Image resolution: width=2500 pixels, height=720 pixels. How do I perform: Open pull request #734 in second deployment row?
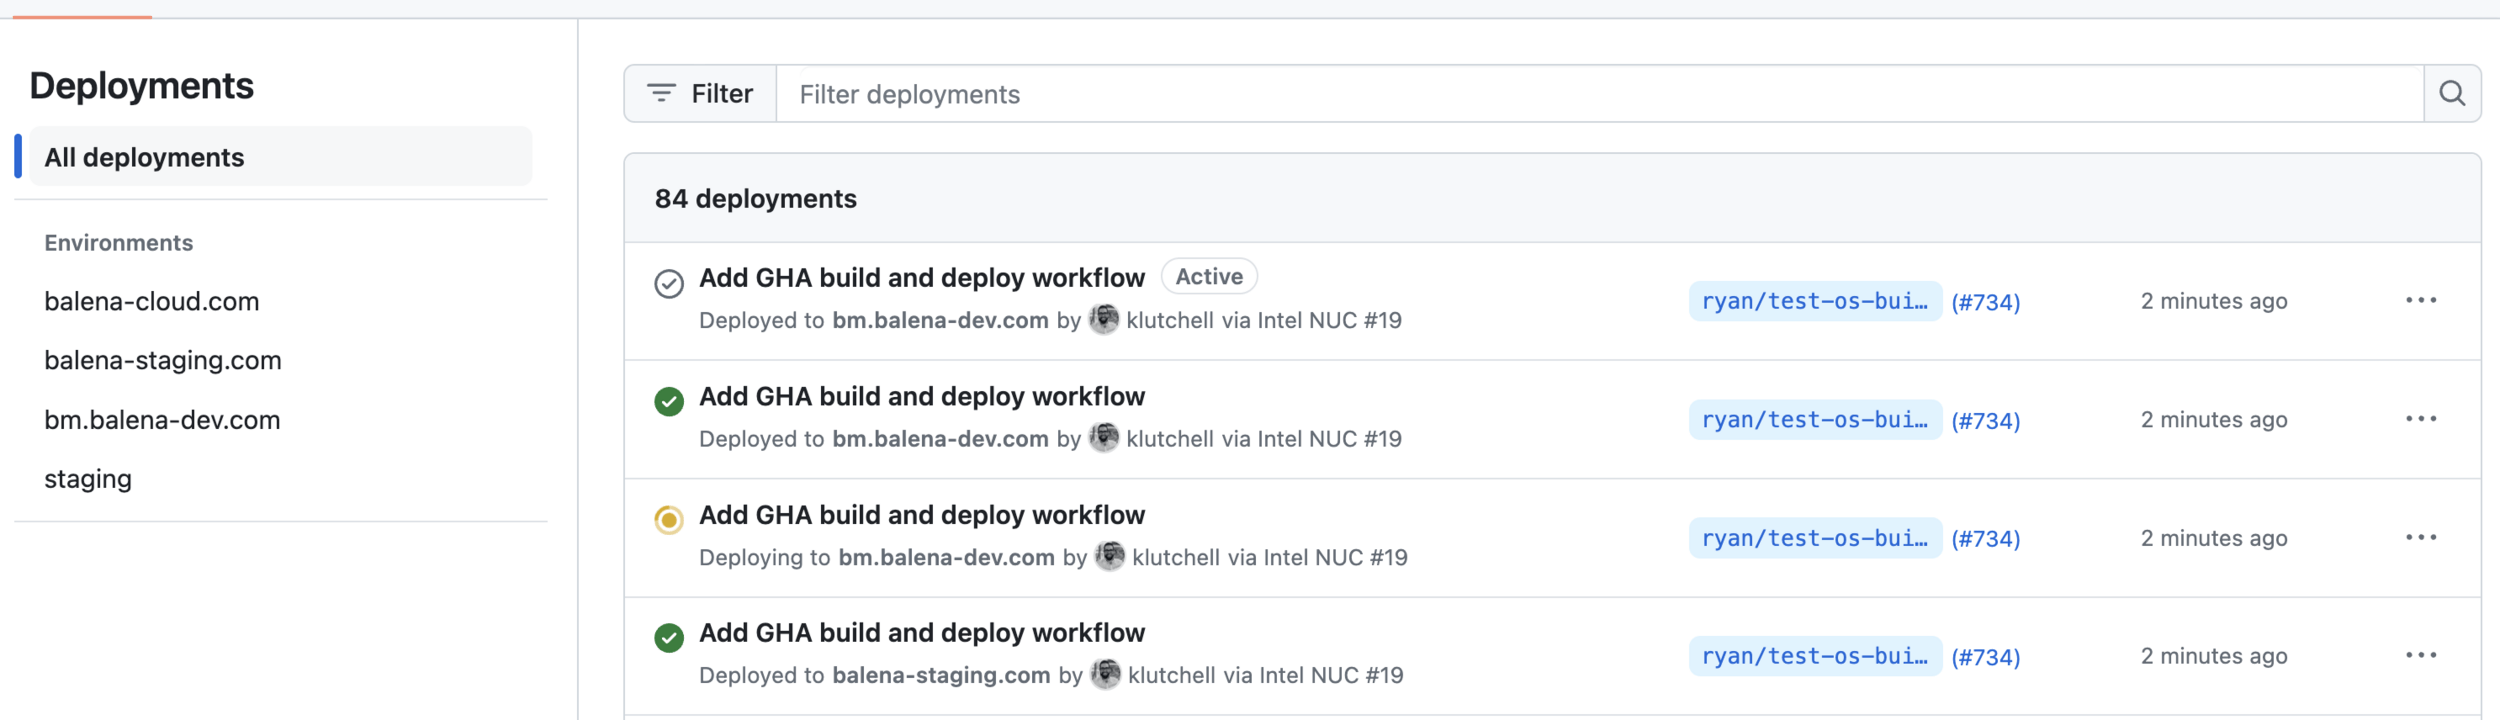tap(1986, 421)
